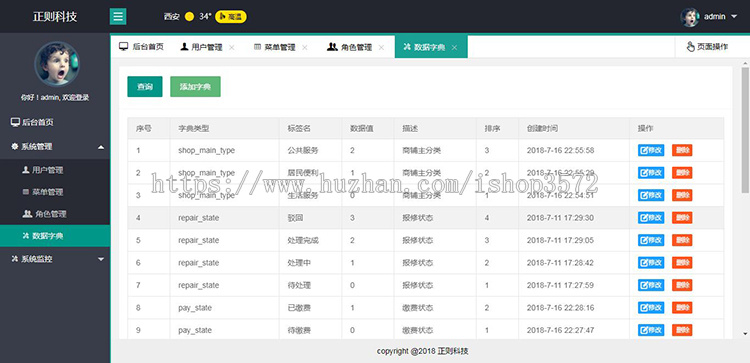Close the 用户管理 tab

(232, 47)
